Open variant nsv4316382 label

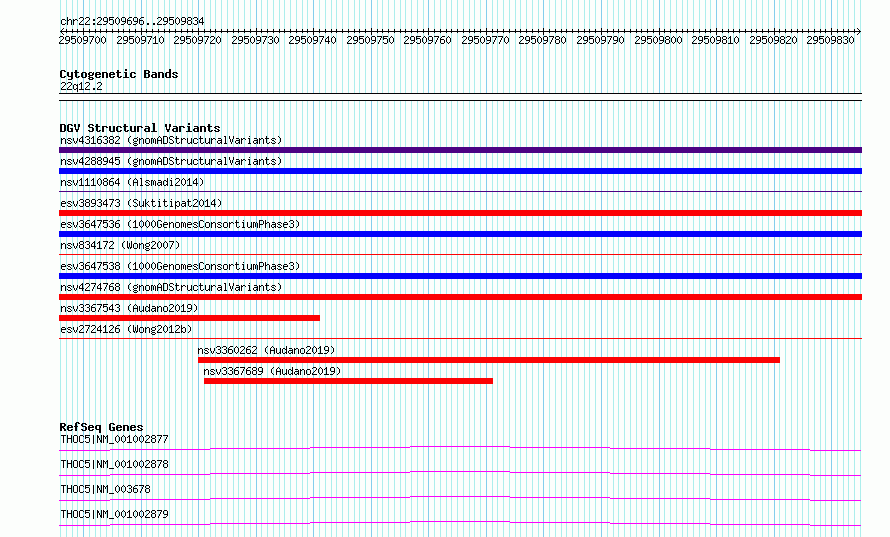(171, 140)
